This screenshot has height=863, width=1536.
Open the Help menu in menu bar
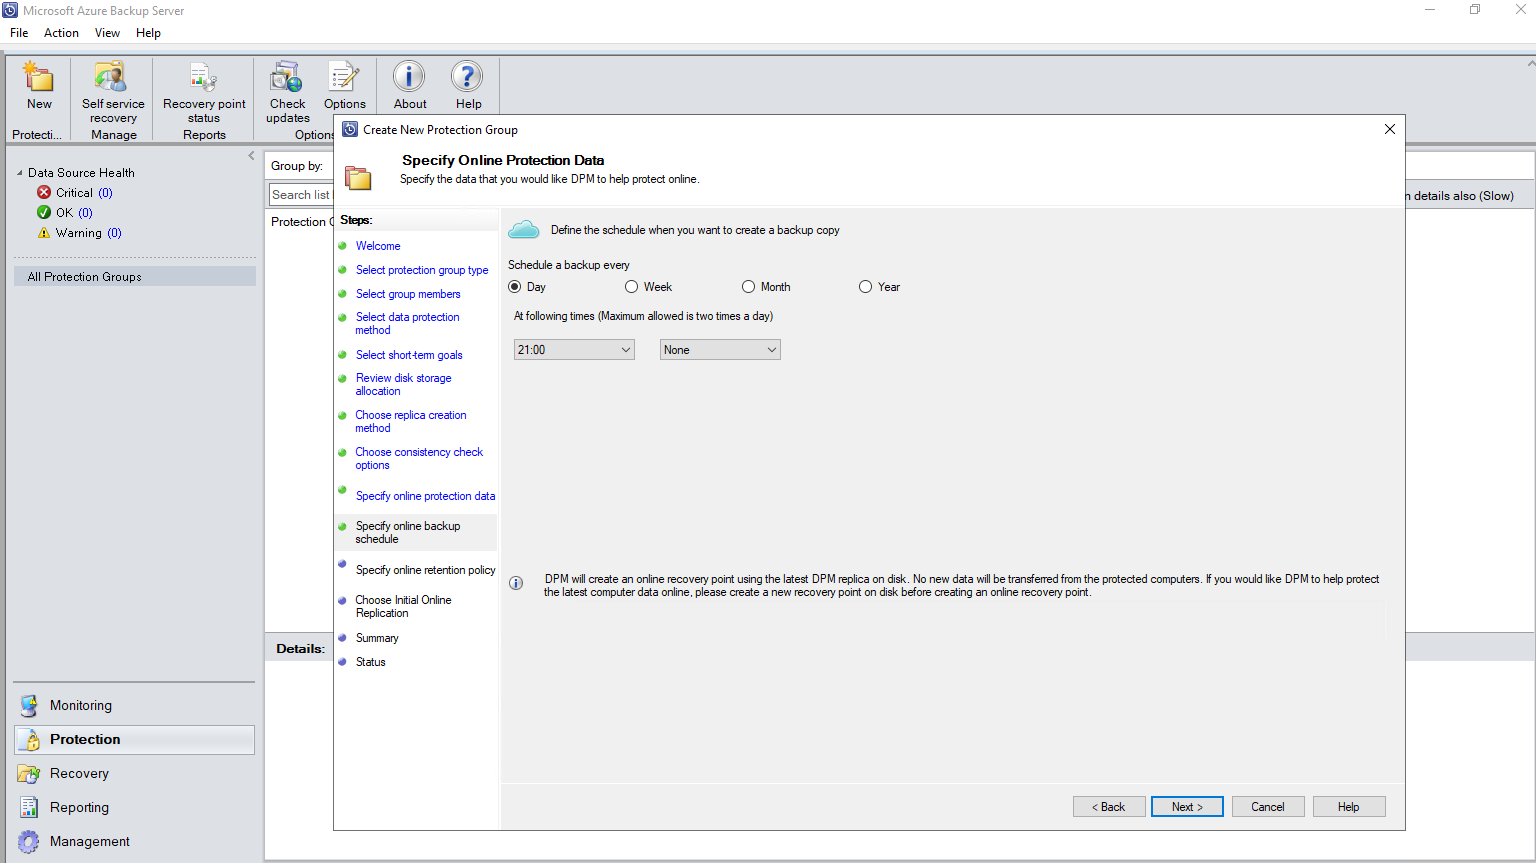point(148,33)
